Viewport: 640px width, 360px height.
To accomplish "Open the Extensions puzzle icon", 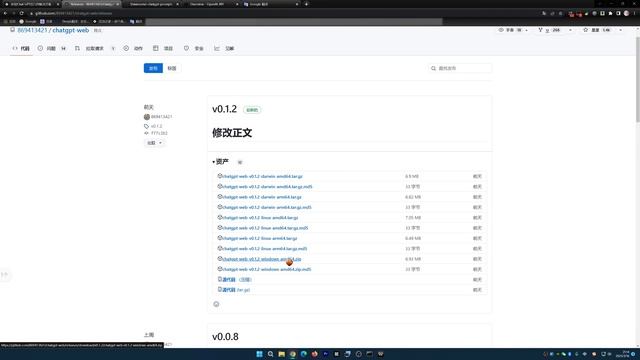I will click(x=610, y=13).
